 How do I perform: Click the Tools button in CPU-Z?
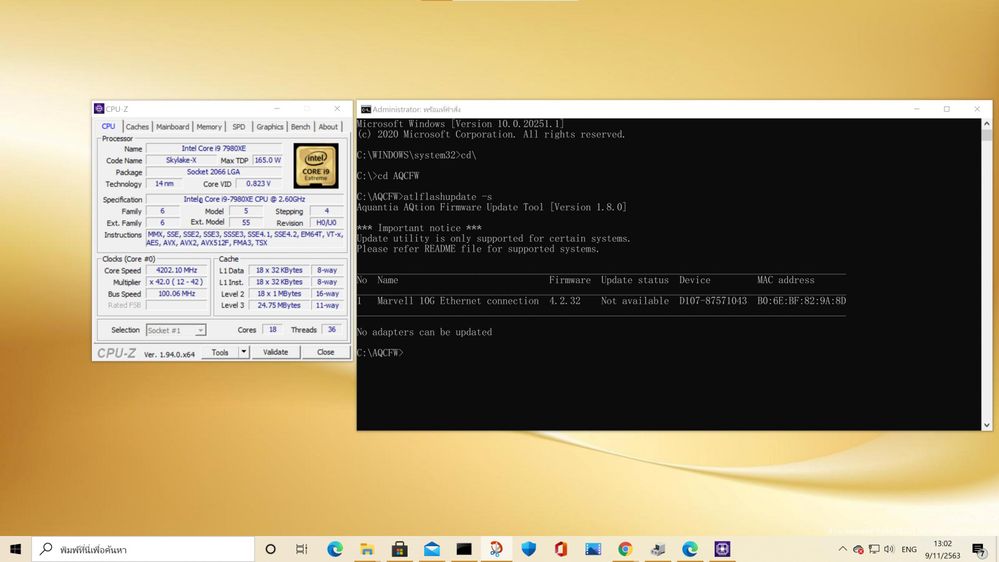[x=220, y=352]
